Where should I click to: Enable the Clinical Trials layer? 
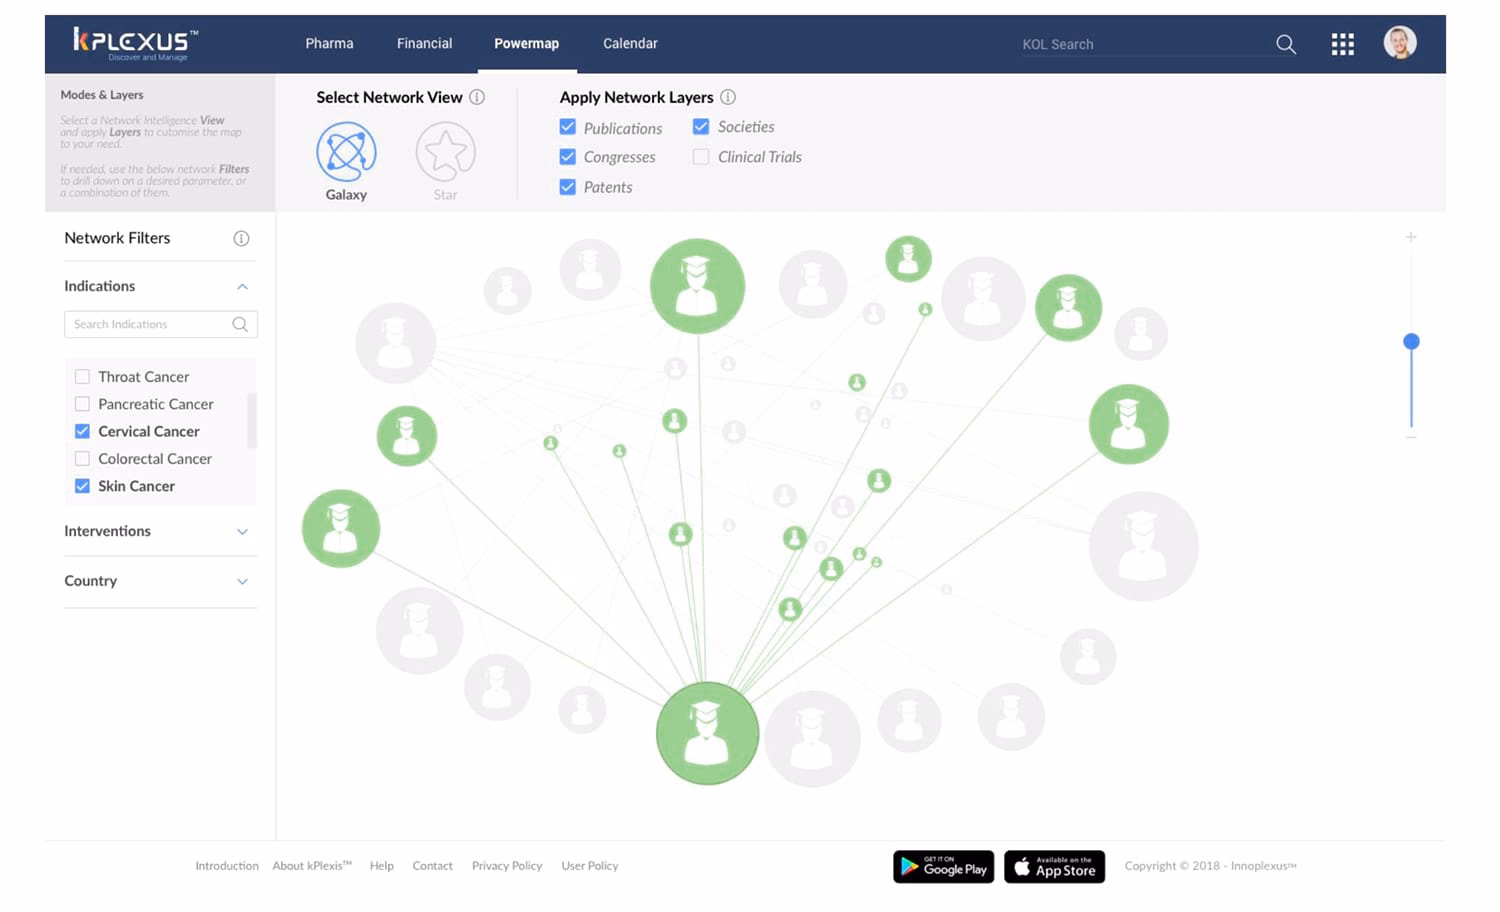tap(700, 156)
